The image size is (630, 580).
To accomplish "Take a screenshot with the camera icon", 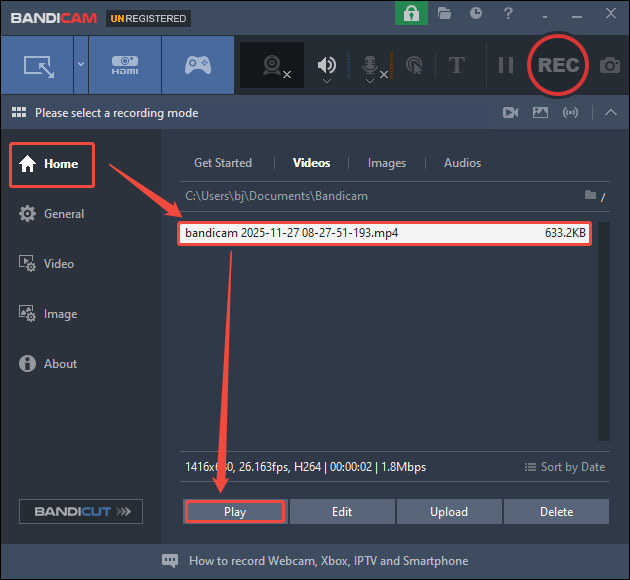I will [610, 65].
